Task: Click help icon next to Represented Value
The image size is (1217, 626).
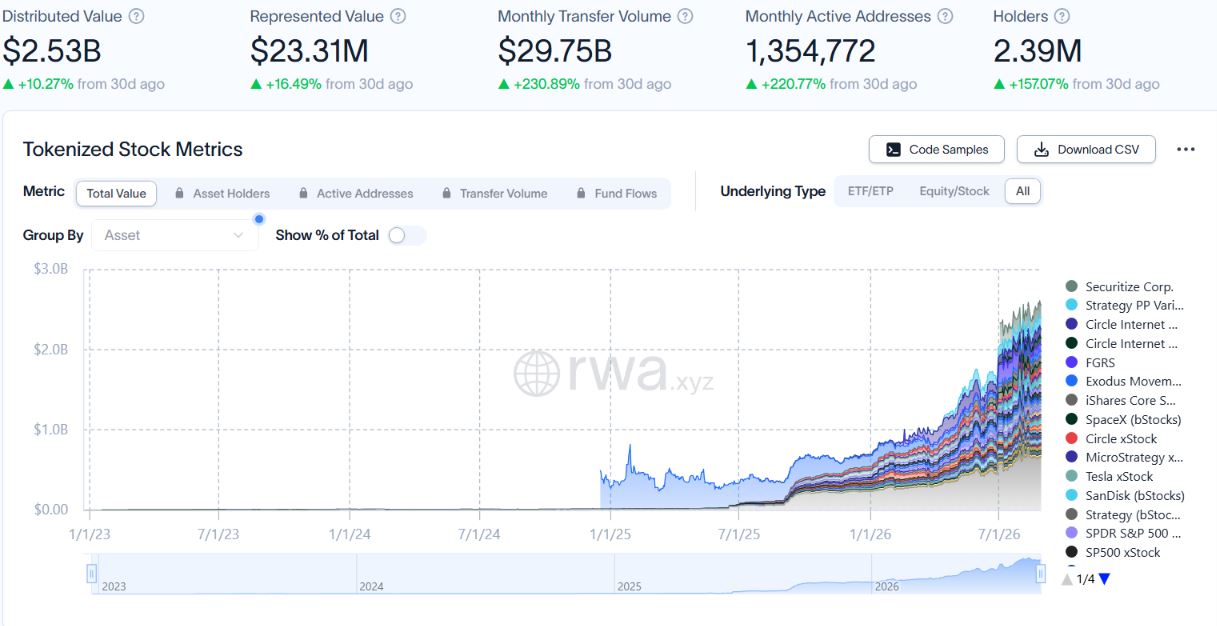Action: tap(398, 16)
